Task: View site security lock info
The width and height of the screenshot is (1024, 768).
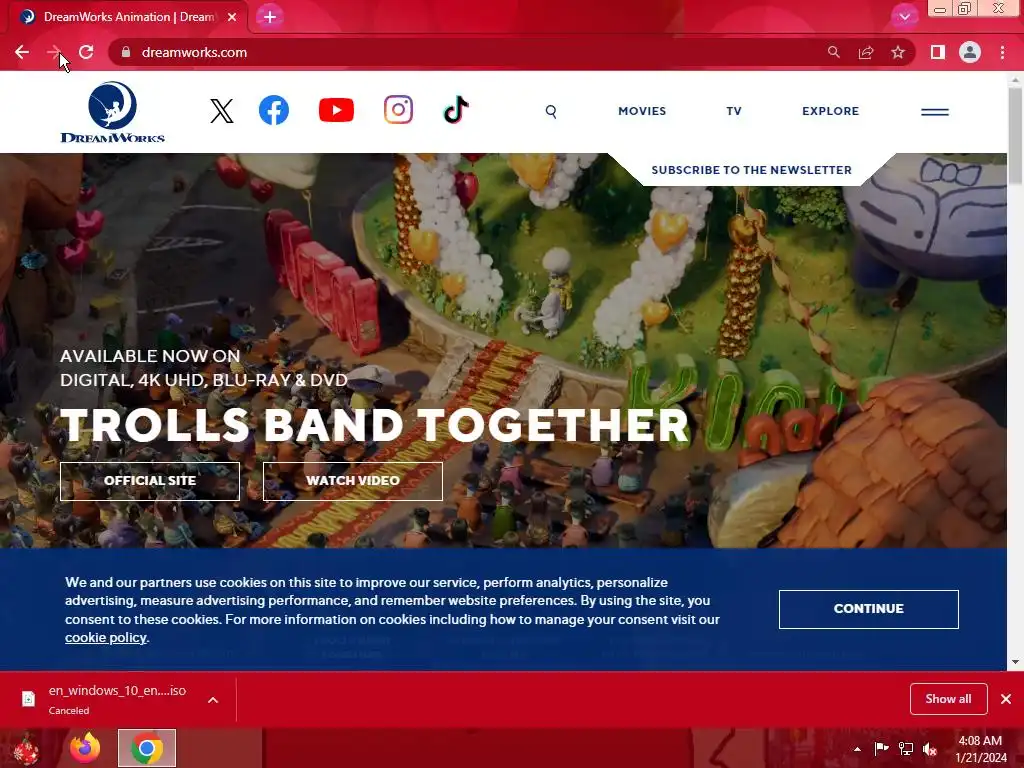Action: click(126, 52)
